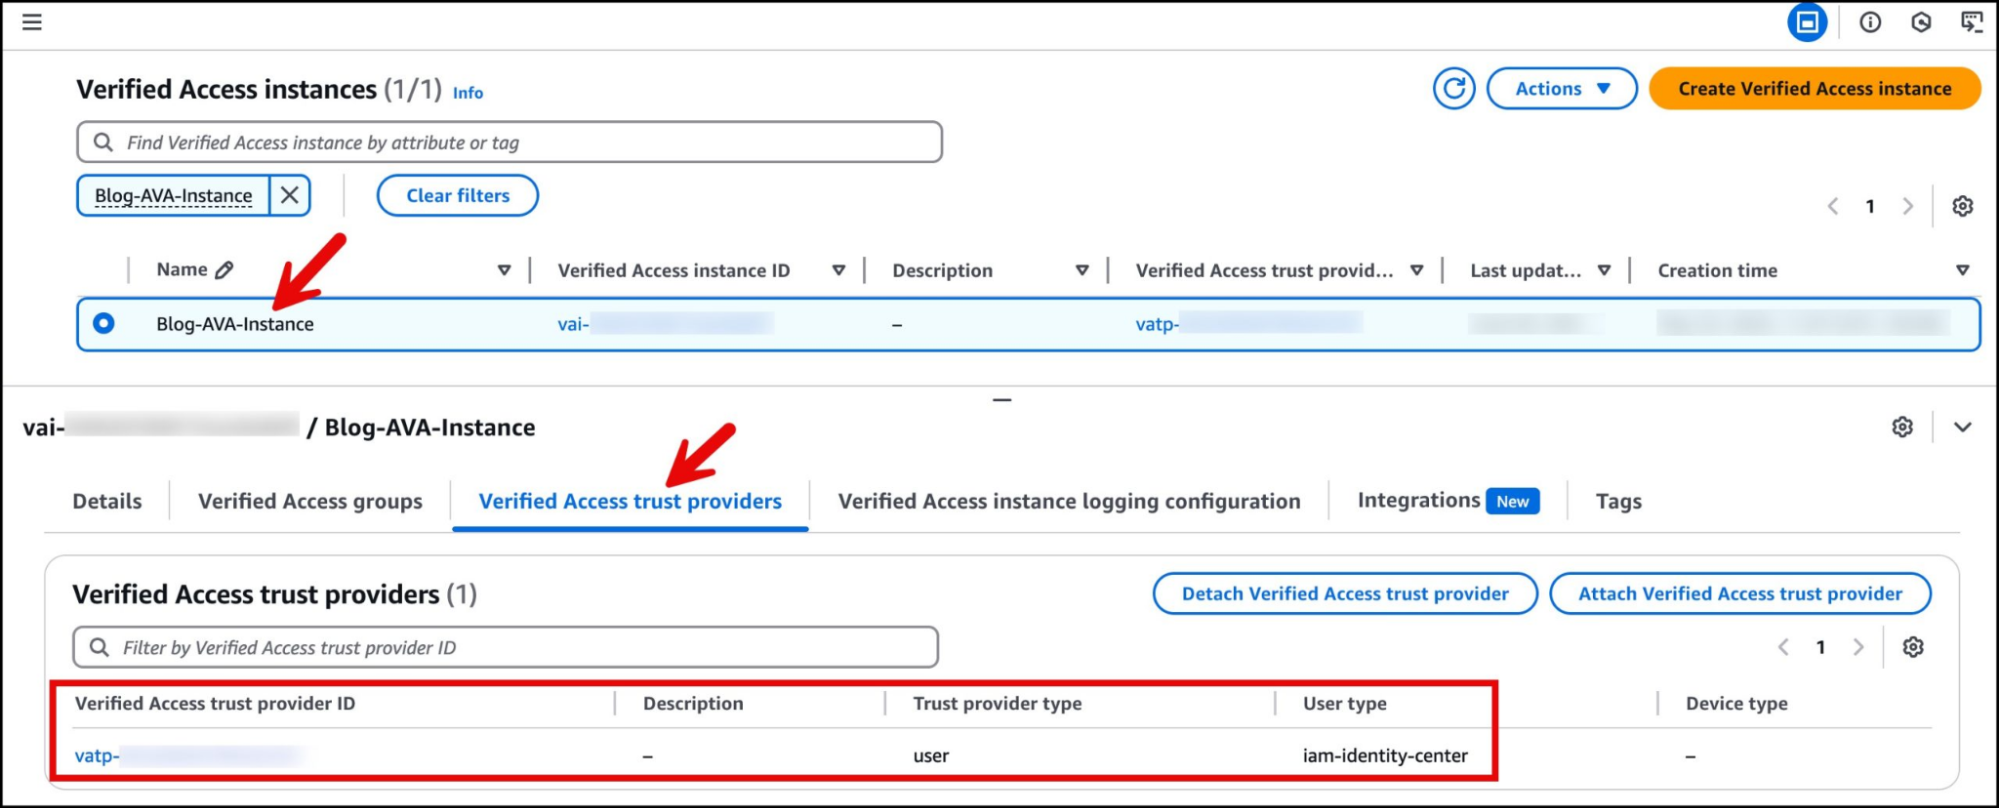Click the refresh instances icon button
This screenshot has width=1999, height=809.
1453,89
